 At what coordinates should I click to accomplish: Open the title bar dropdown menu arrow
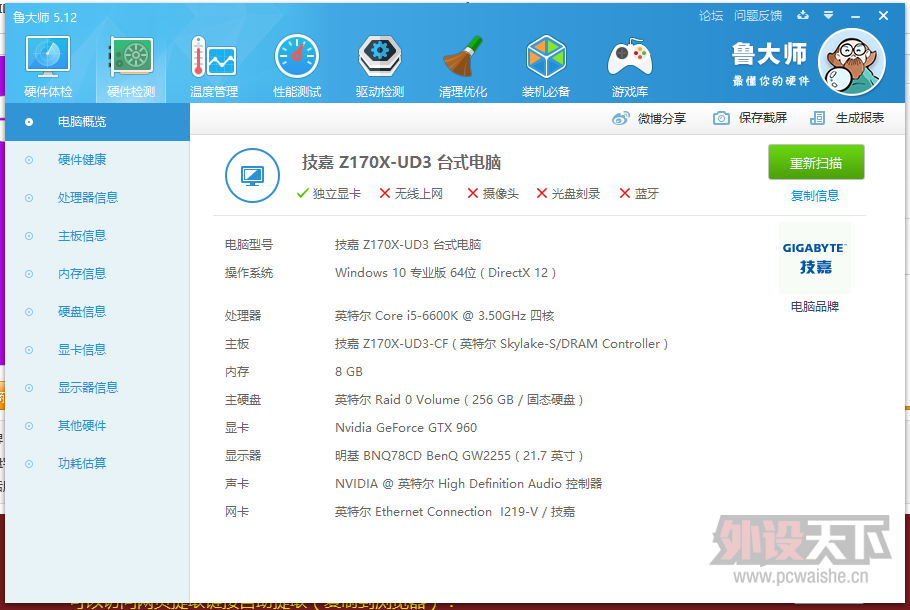pyautogui.click(x=828, y=15)
